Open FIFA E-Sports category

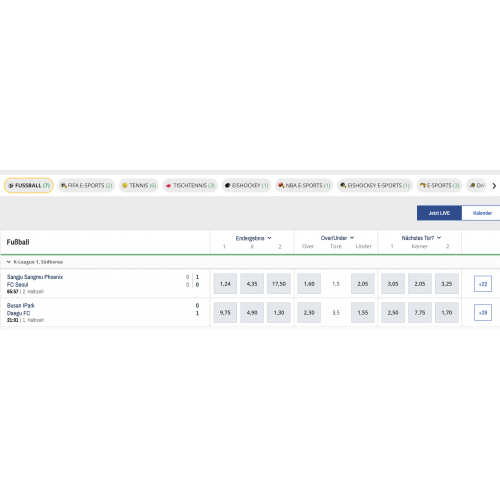[x=86, y=185]
